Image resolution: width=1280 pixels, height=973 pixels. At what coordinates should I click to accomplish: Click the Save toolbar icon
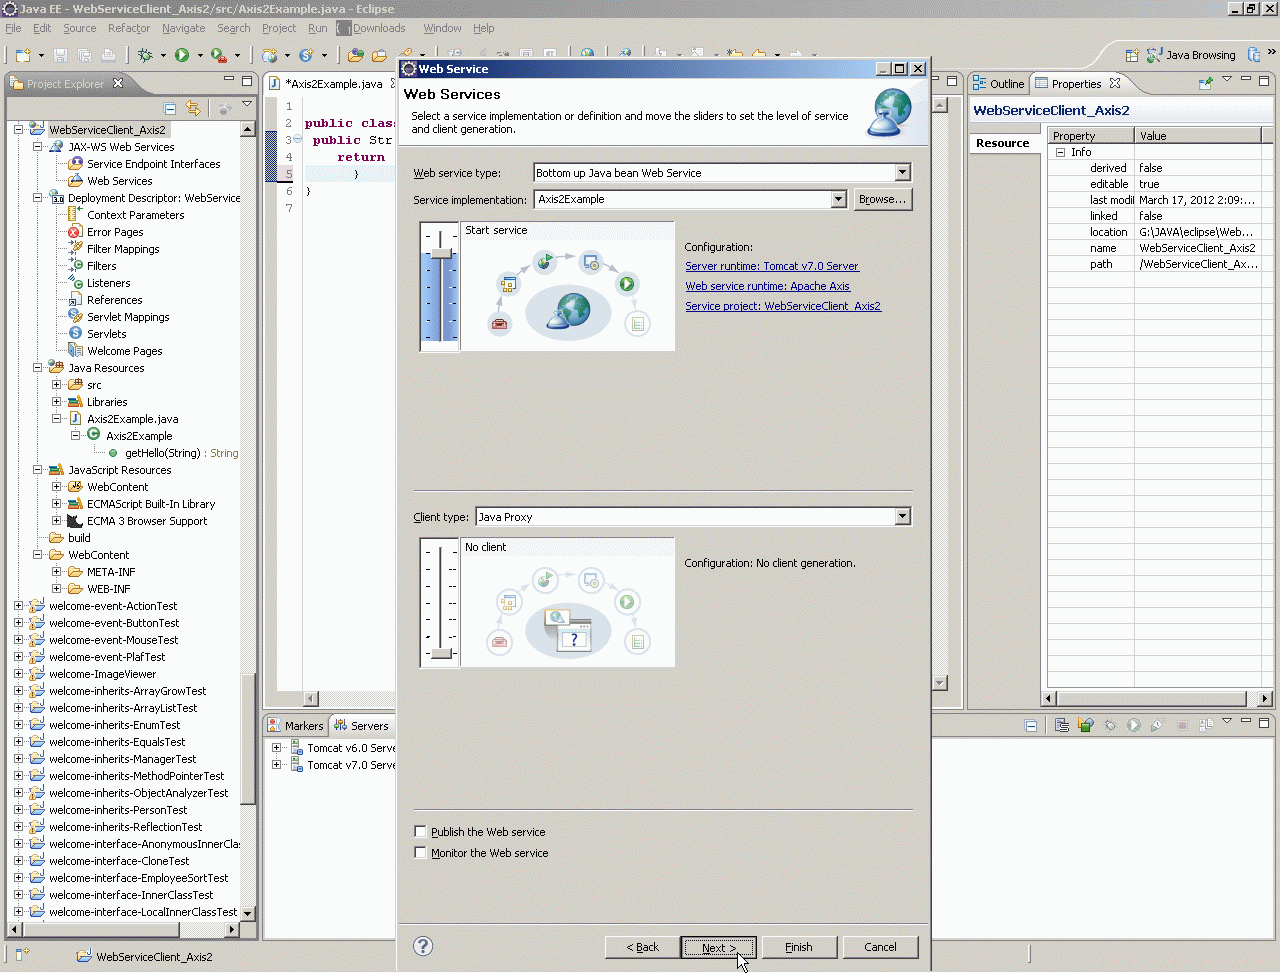pos(60,55)
